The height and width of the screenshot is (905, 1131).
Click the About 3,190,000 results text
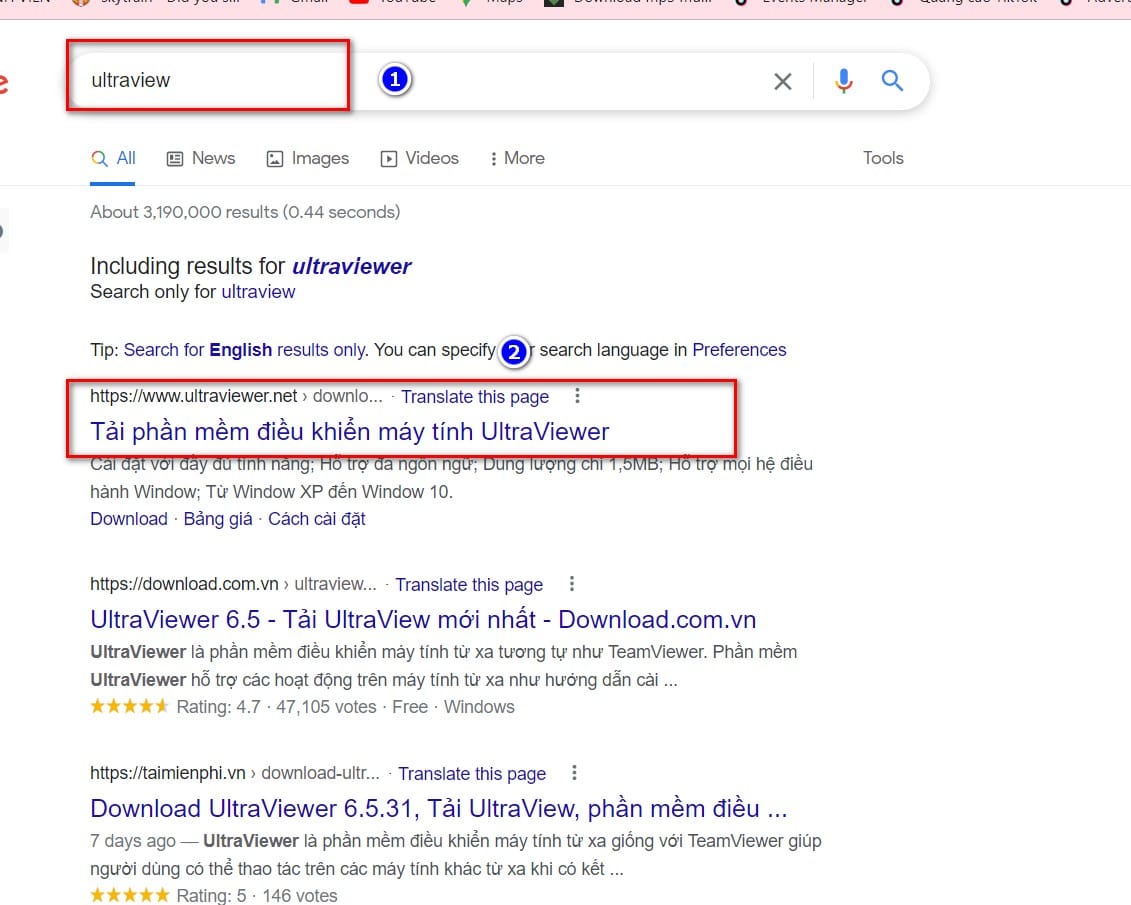245,212
